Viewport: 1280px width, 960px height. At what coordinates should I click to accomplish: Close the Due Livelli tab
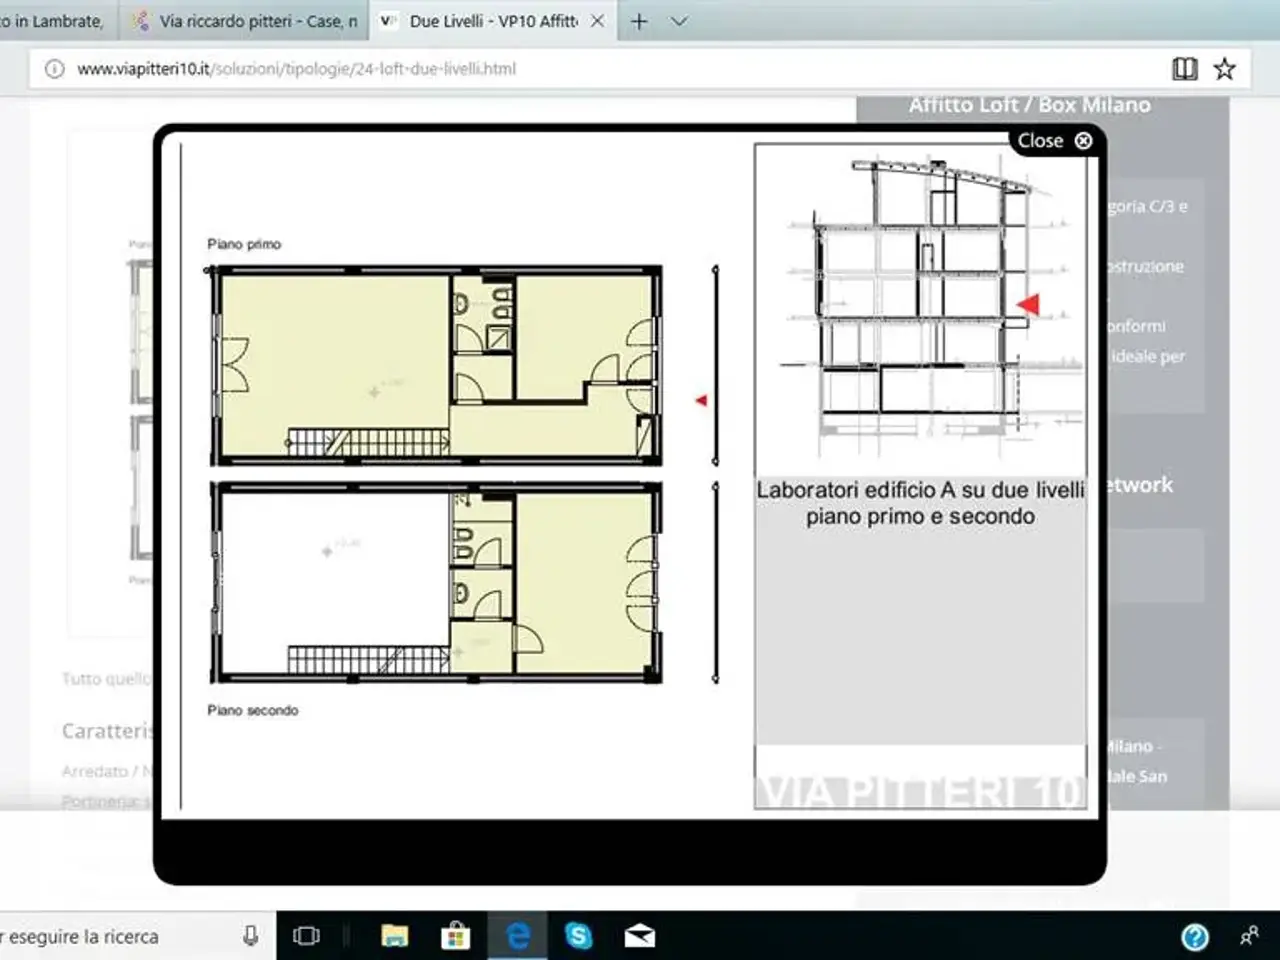click(597, 21)
